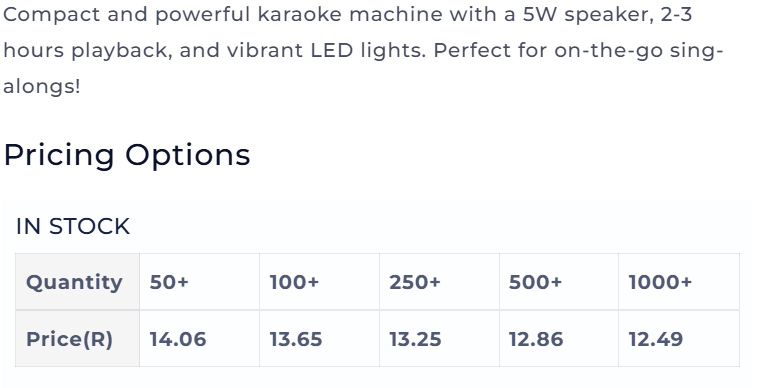Screen dimensions: 757x388
Task: Select the IN STOCK label
Action: point(73,226)
